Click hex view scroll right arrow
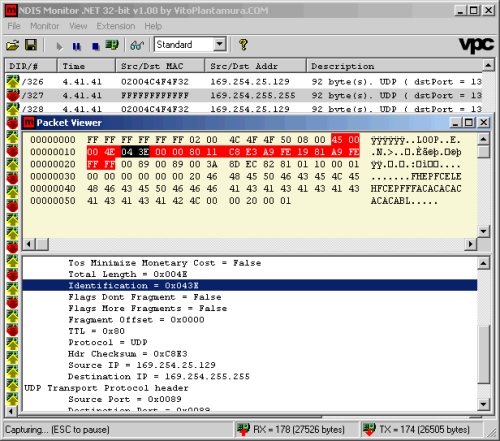The height and width of the screenshot is (441, 500). [470, 244]
